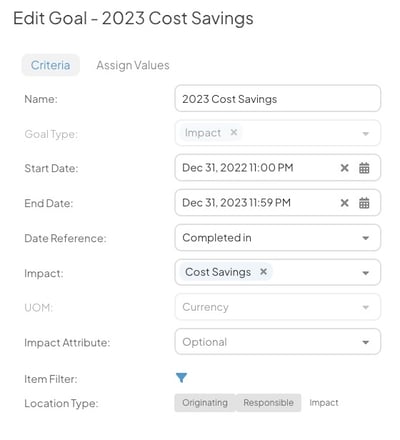Expand the UOM Currency dropdown
400x440 pixels.
click(x=278, y=307)
